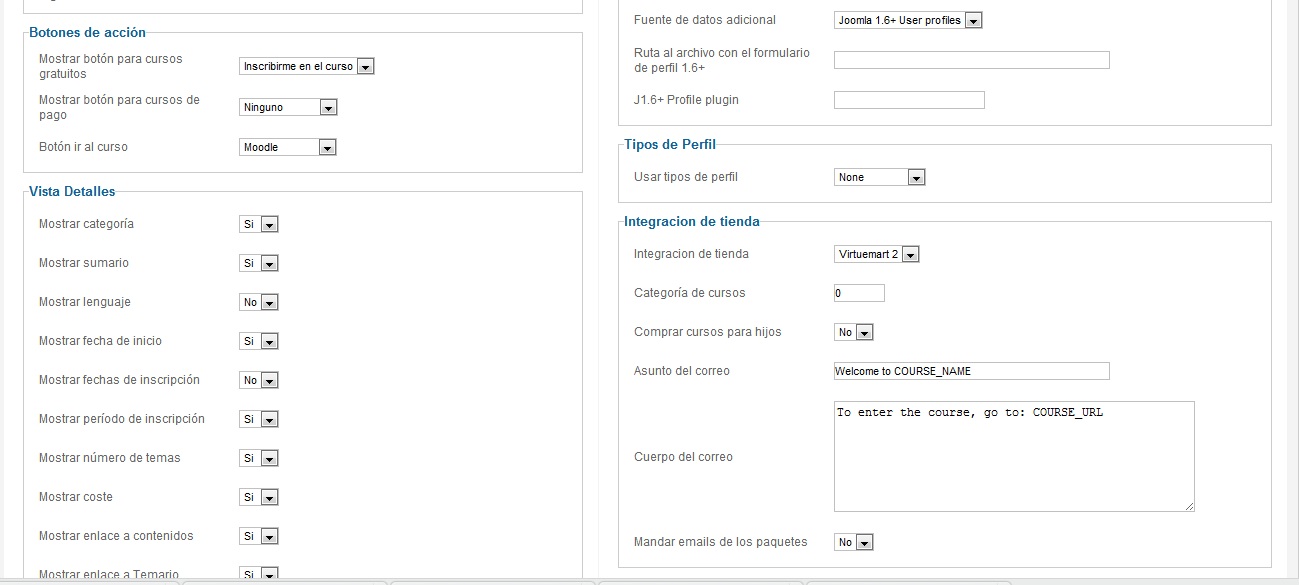
Task: Open 'Mostrar sumario' dropdown
Action: pyautogui.click(x=258, y=264)
